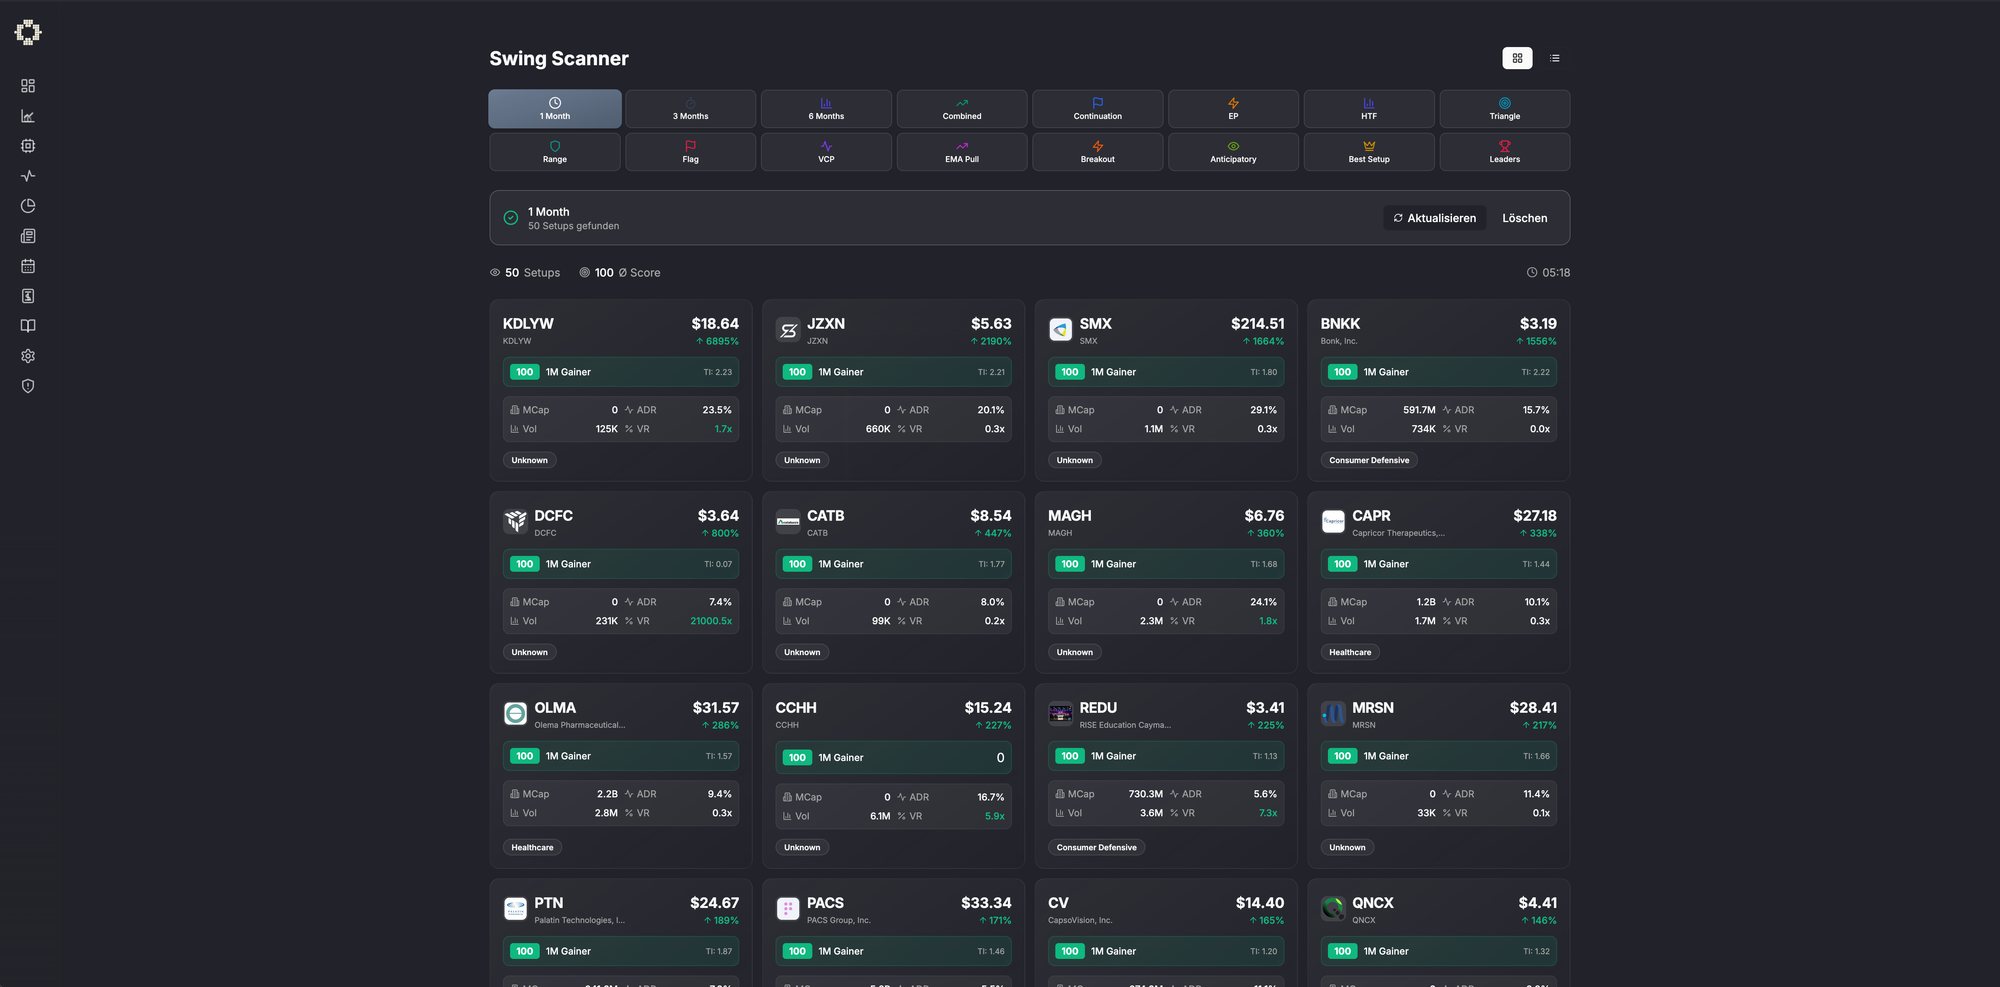
Task: Select the Breakout scanner tab
Action: [x=1097, y=152]
